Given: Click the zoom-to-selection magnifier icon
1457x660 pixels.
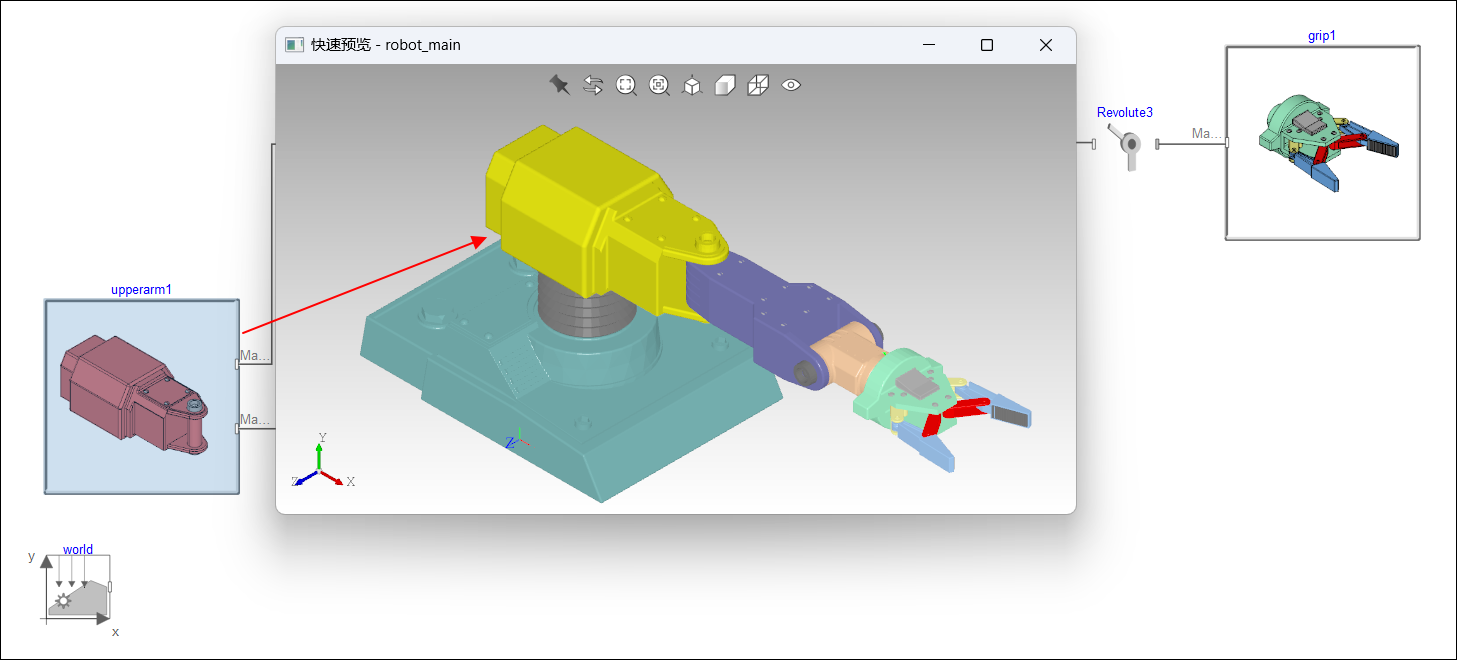Looking at the screenshot, I should pos(659,85).
